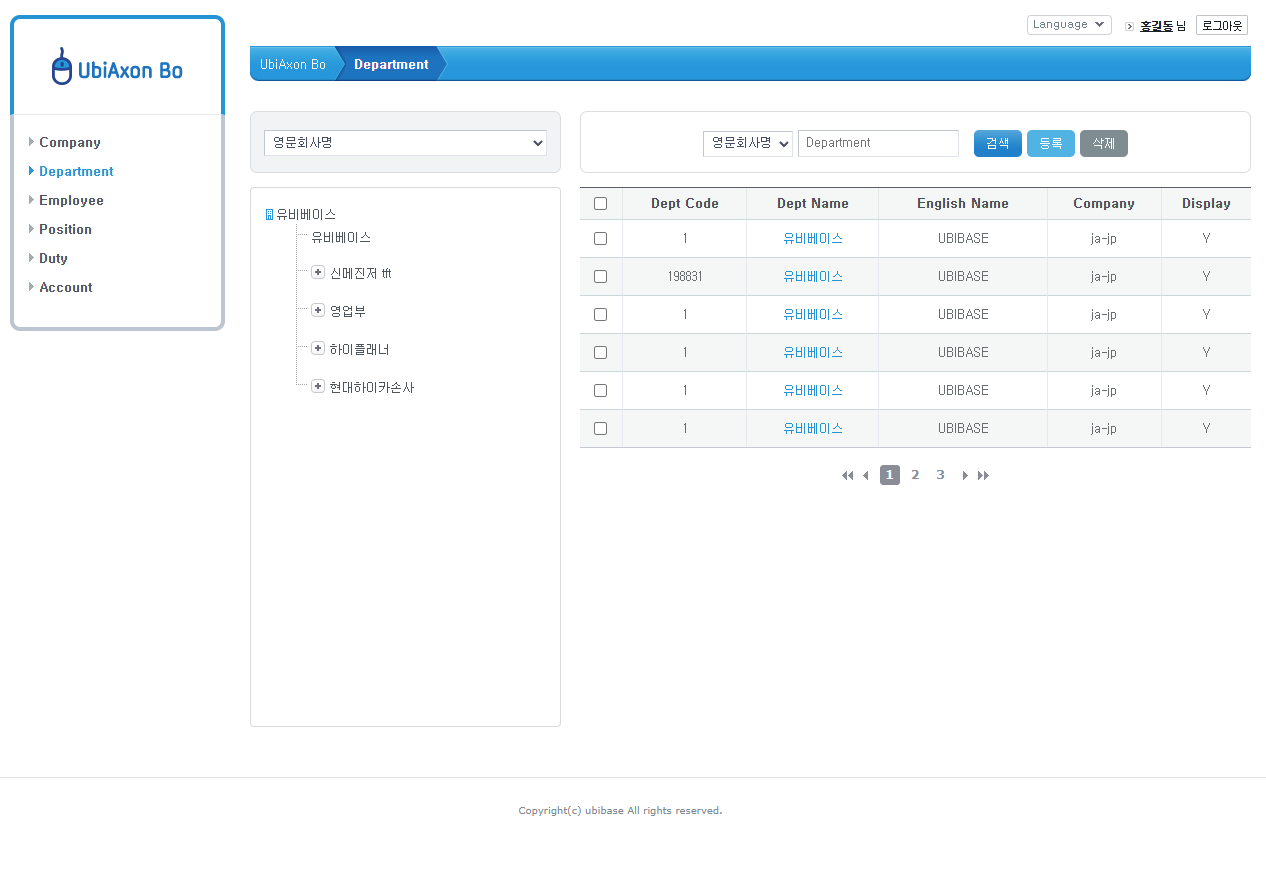The image size is (1266, 886).
Task: Select the Account menu item
Action: [x=65, y=288]
